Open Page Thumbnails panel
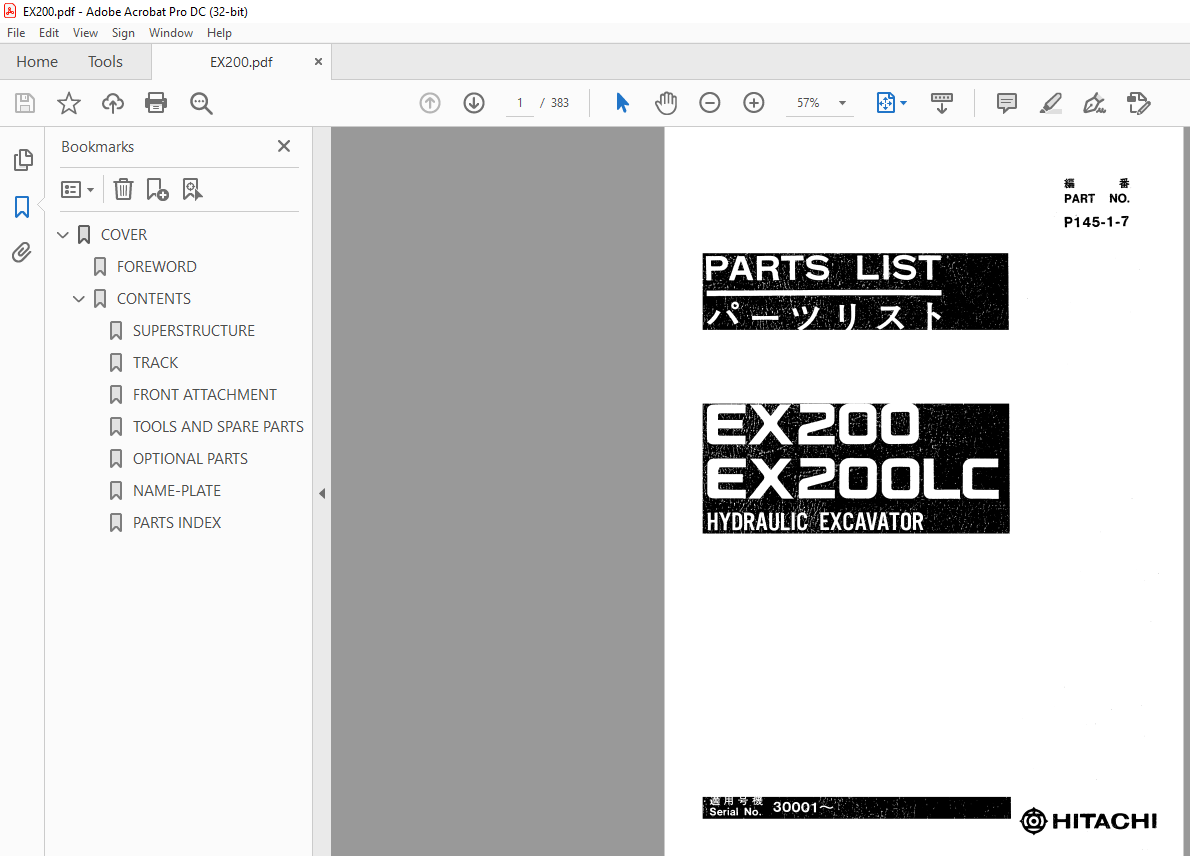The image size is (1190, 856). (23, 159)
